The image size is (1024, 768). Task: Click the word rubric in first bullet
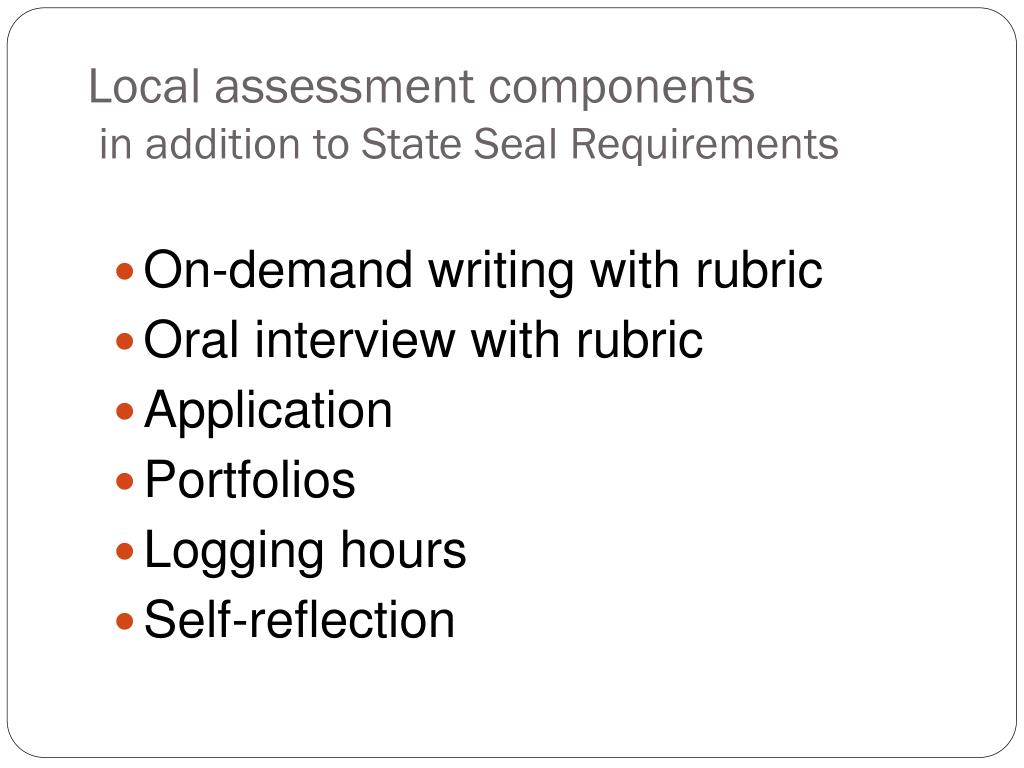[x=760, y=270]
